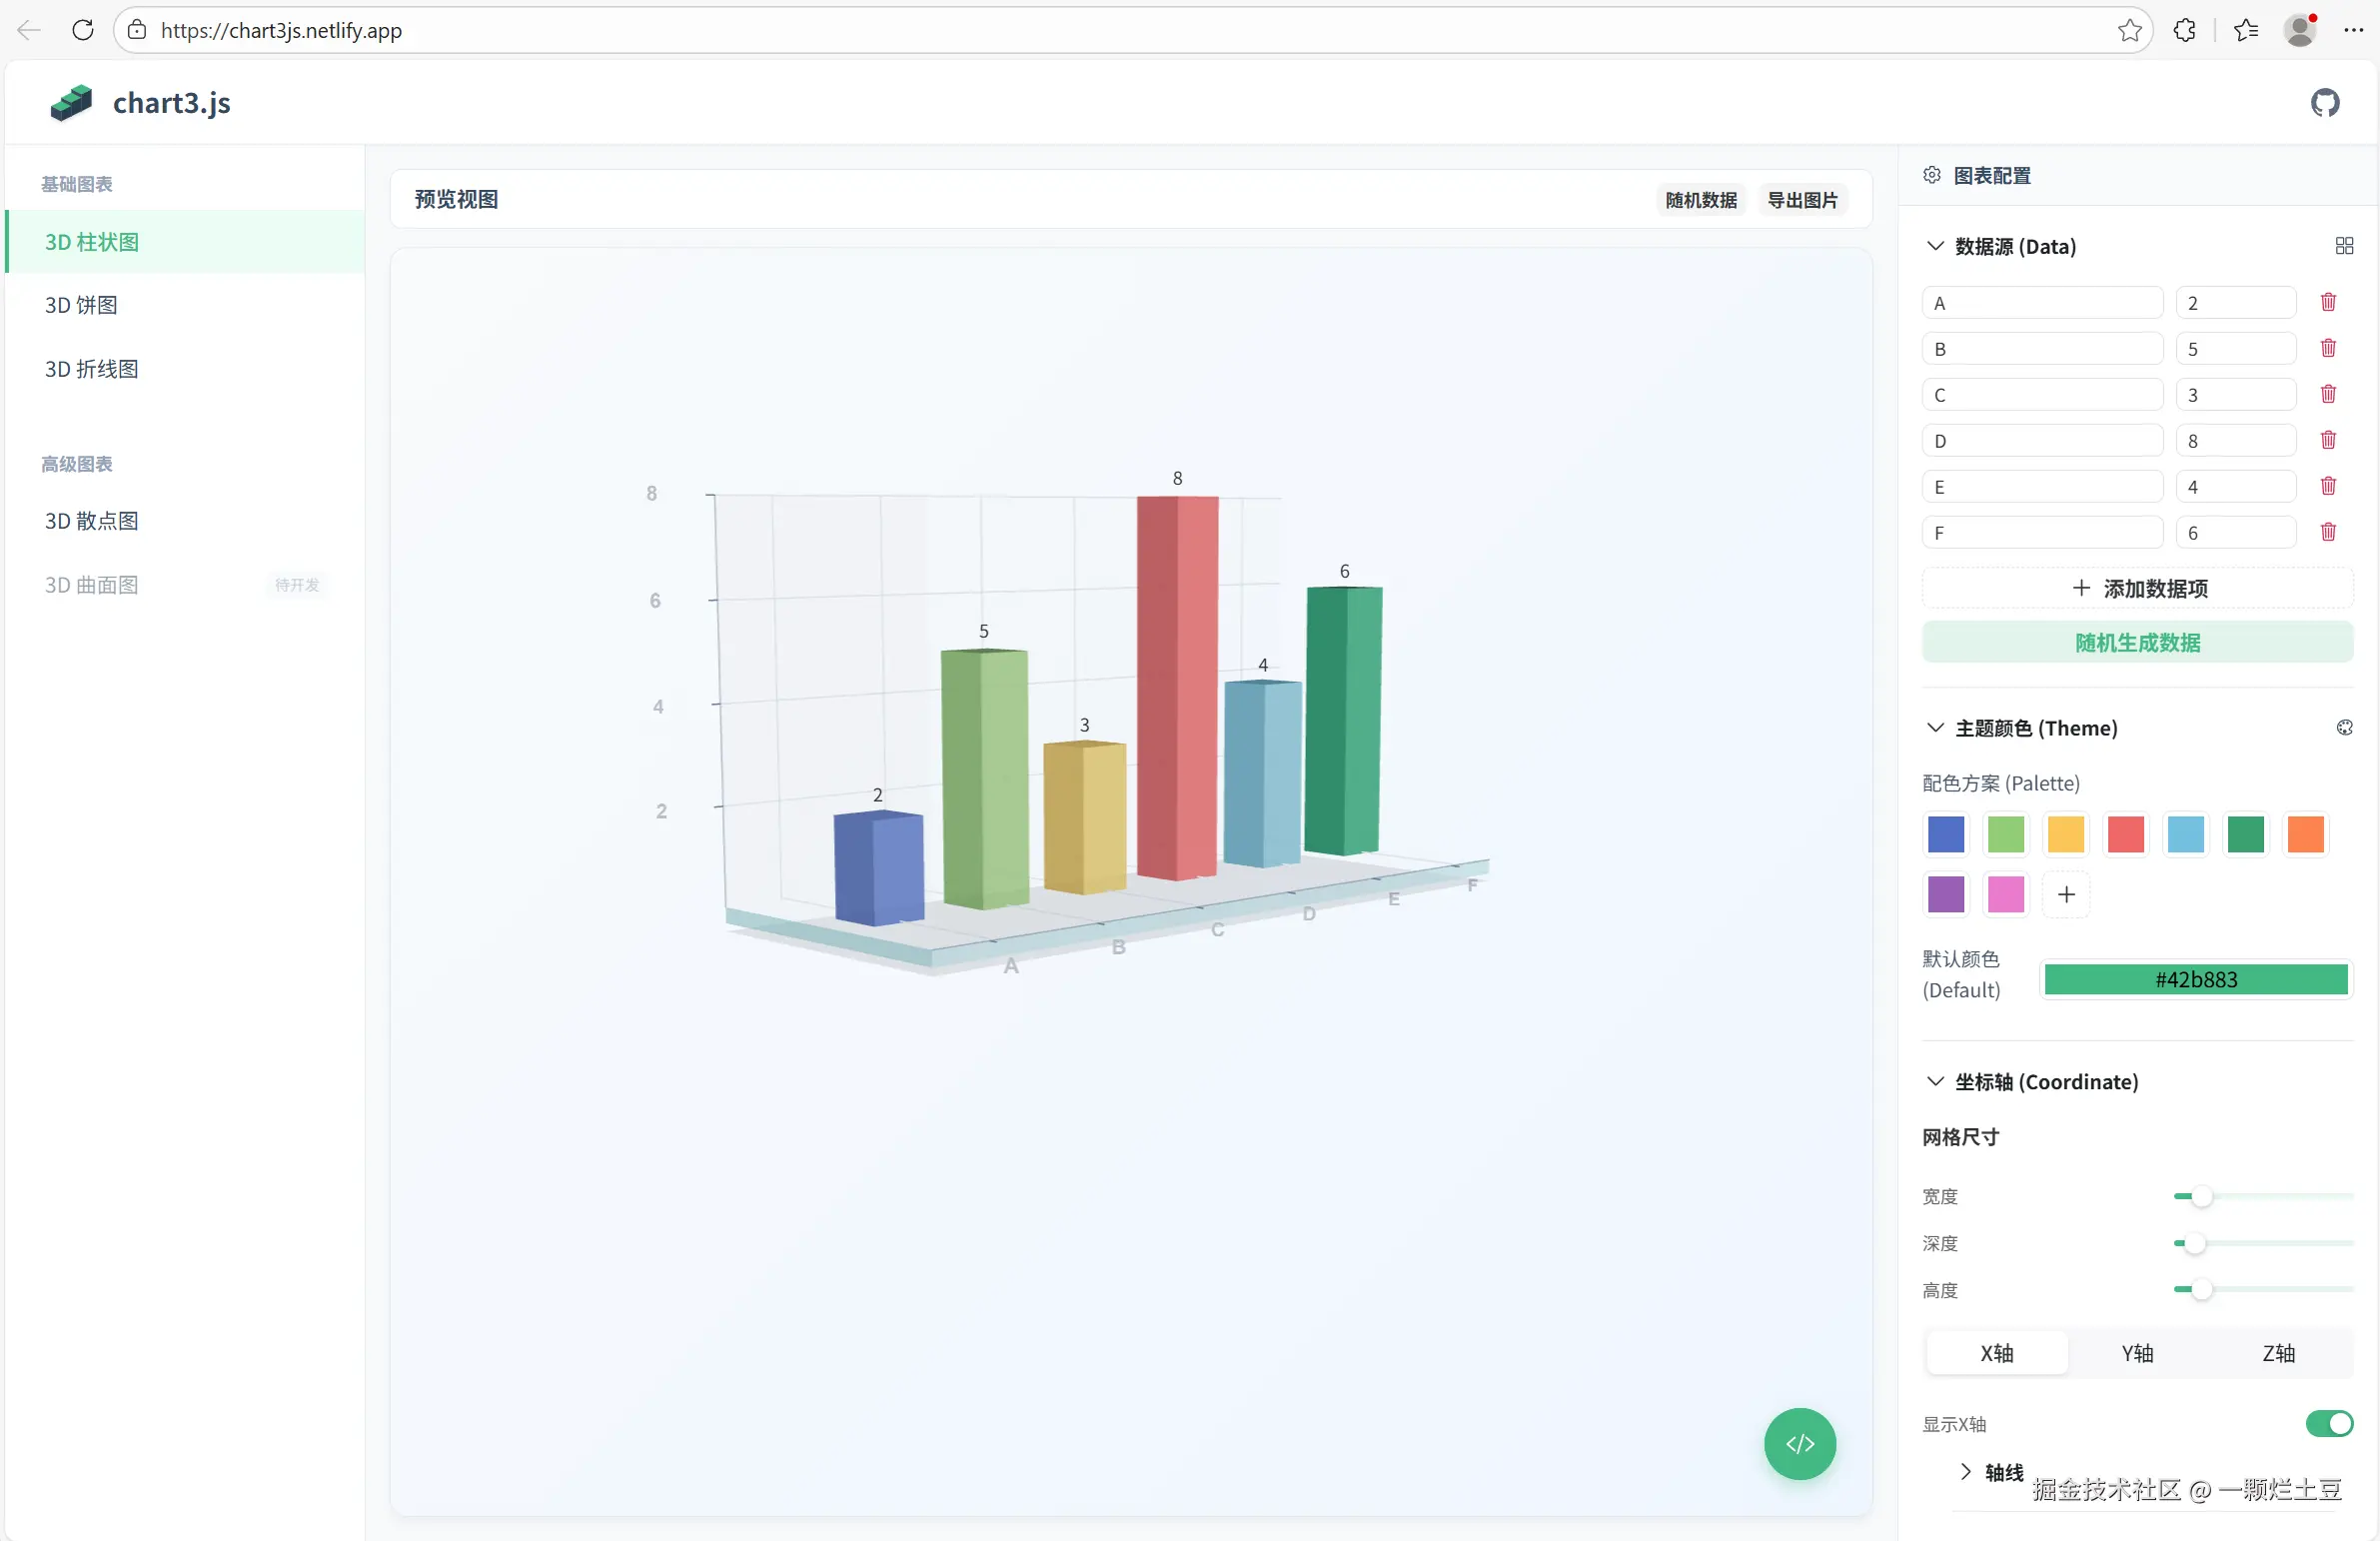Switch to the Y轴 tab
2380x1541 pixels.
click(2137, 1353)
